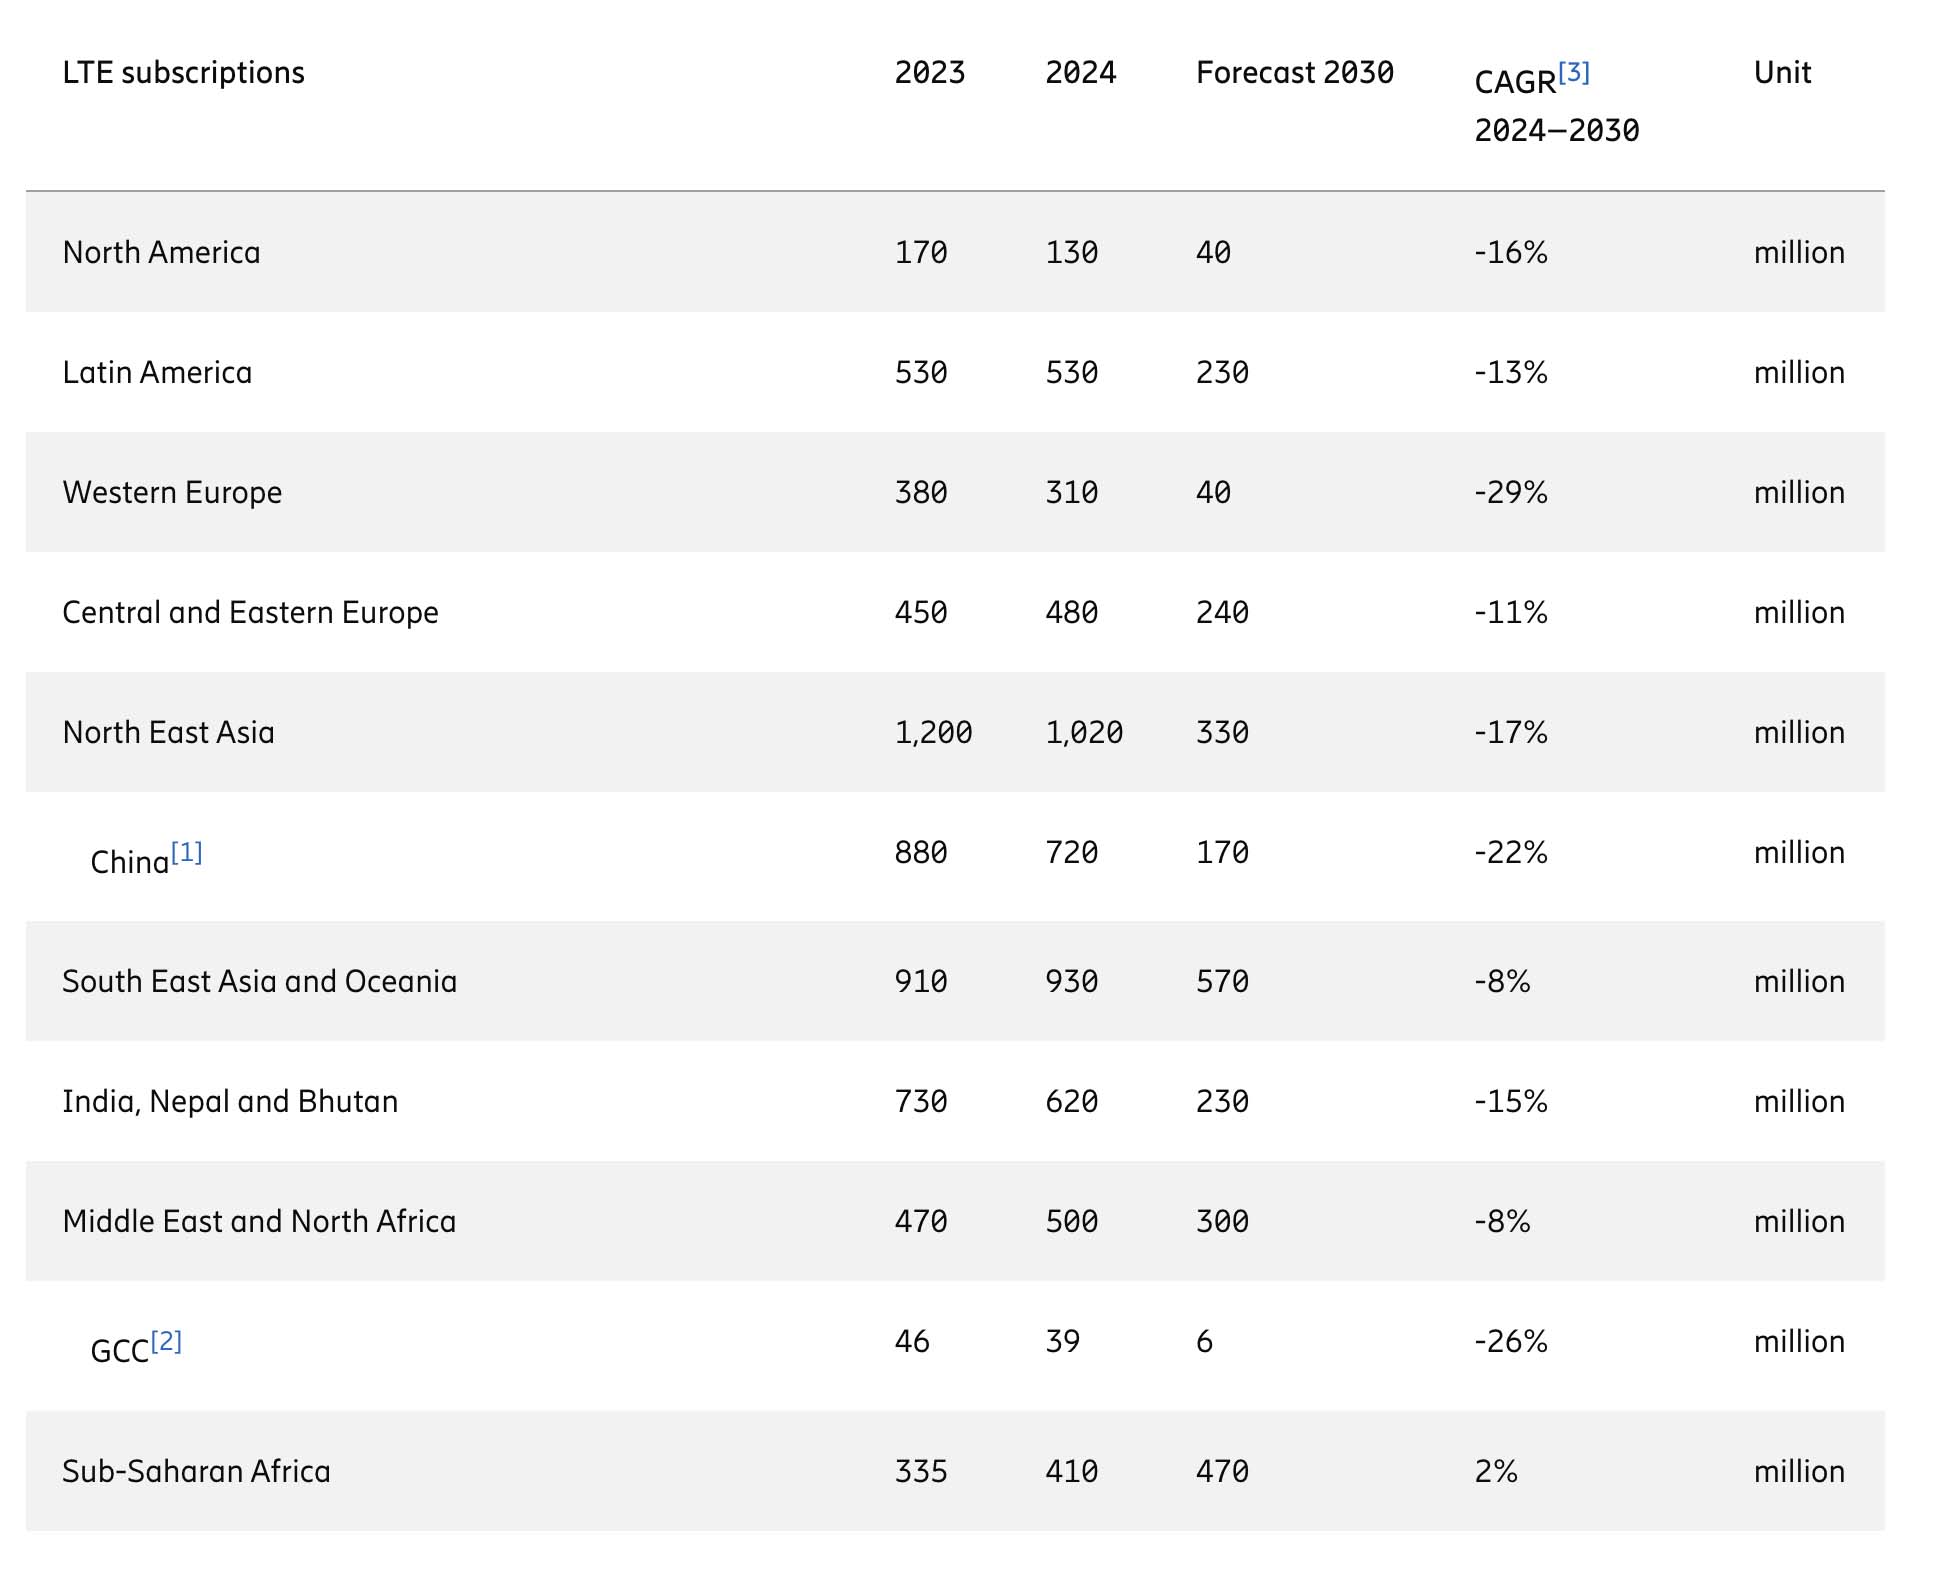1948x1596 pixels.
Task: Click the India, Nepal and Bhutan label
Action: click(230, 1101)
